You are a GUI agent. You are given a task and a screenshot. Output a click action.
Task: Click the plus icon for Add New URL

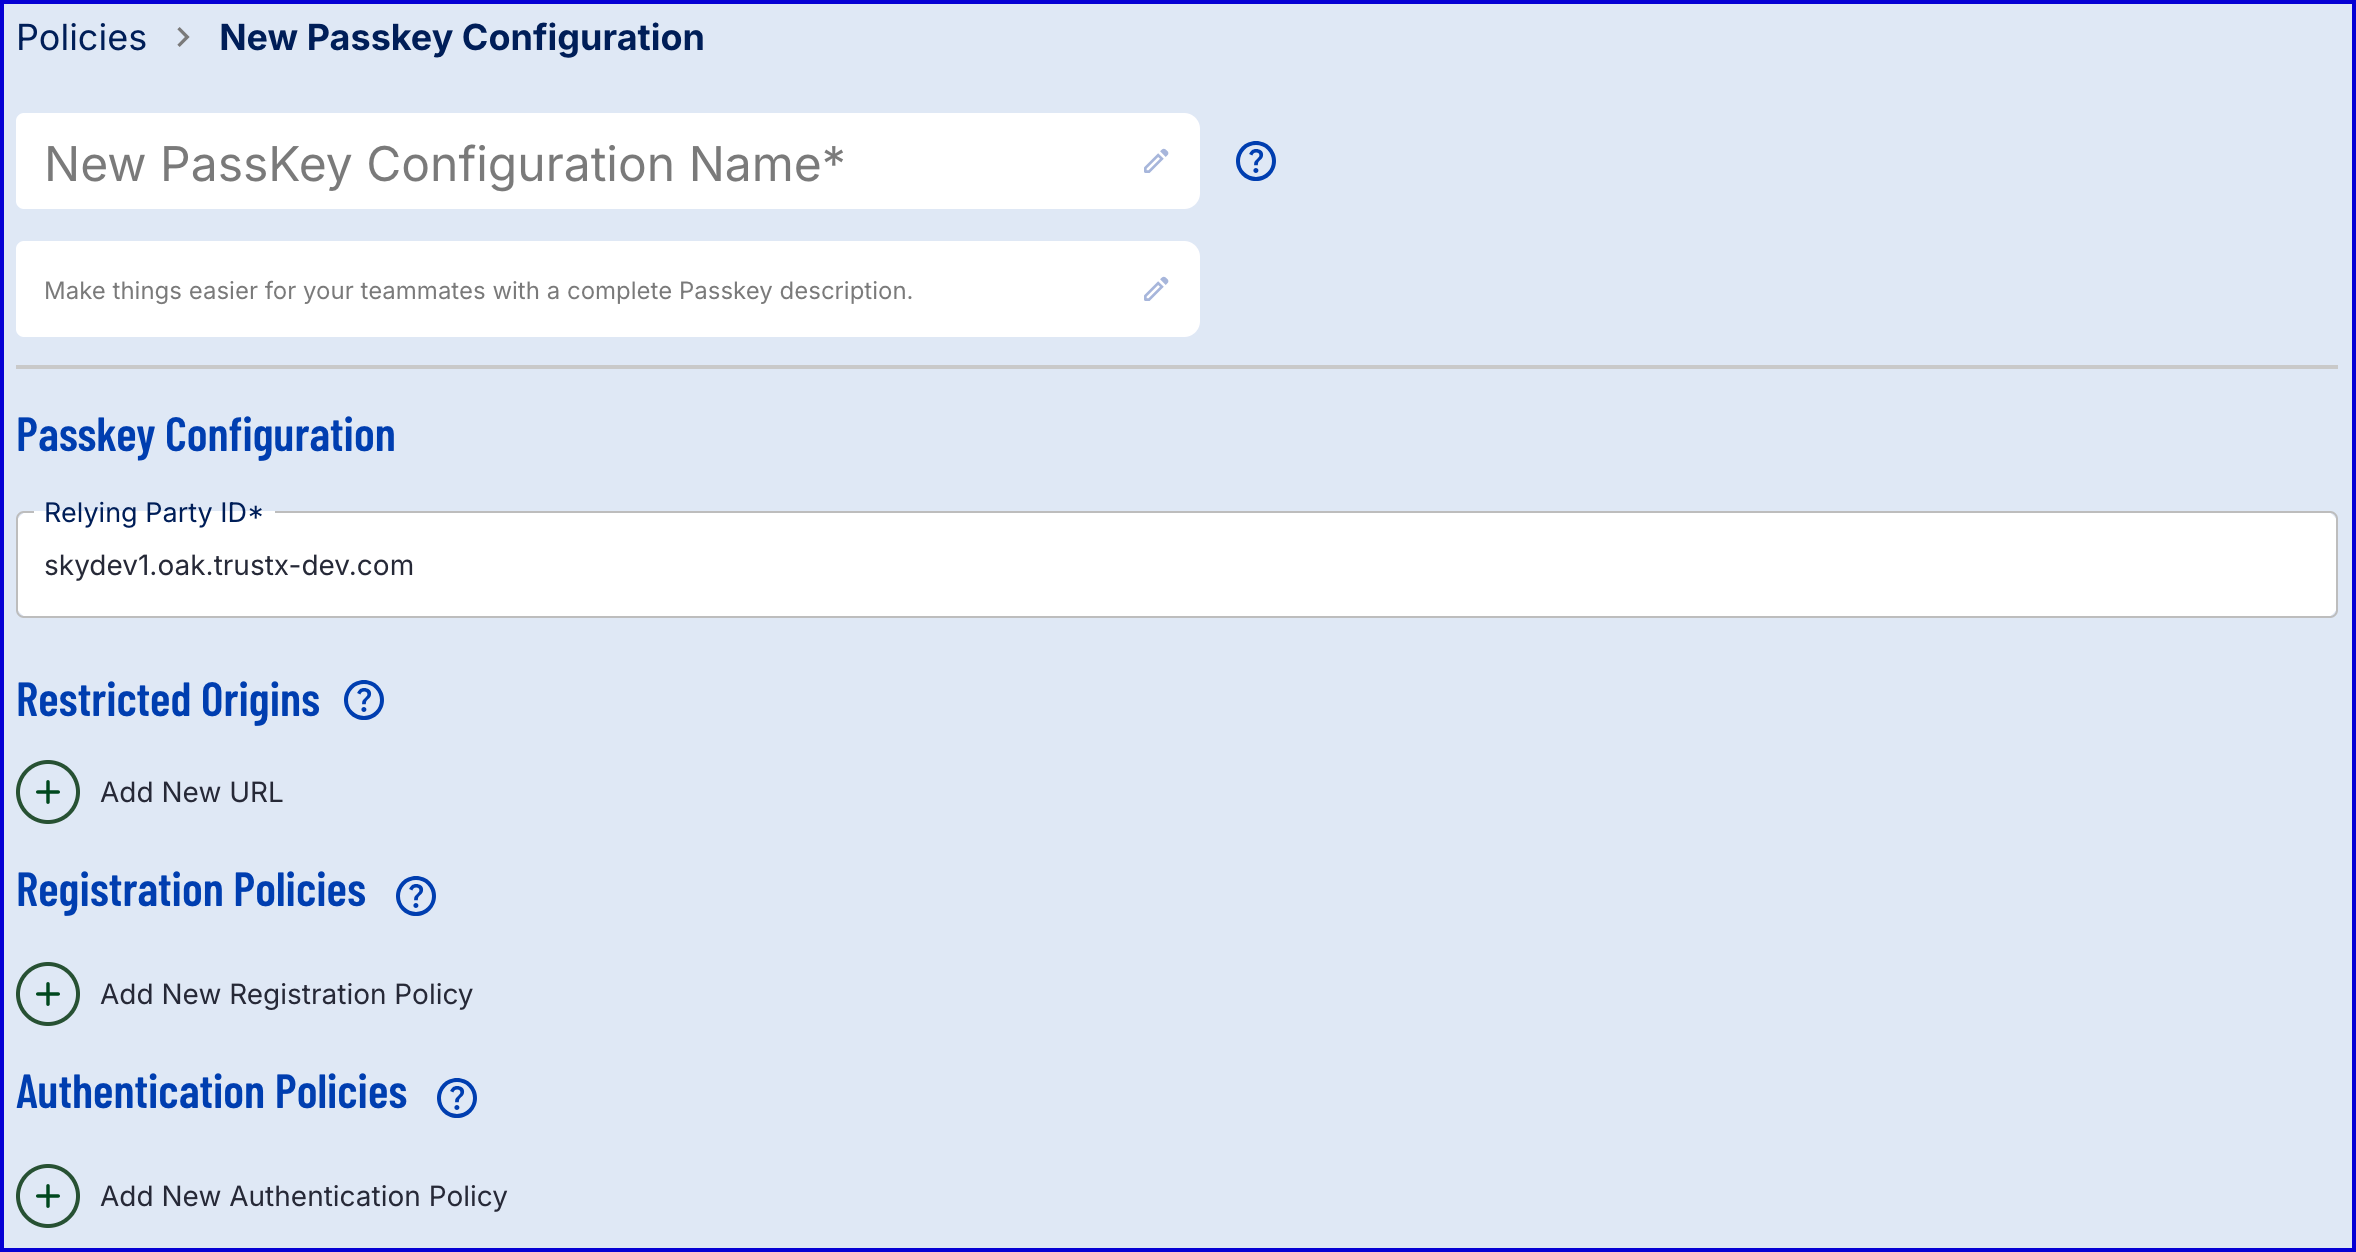pos(48,792)
